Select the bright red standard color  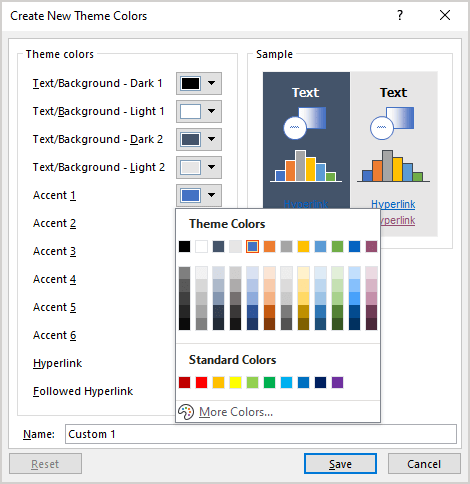pos(201,383)
